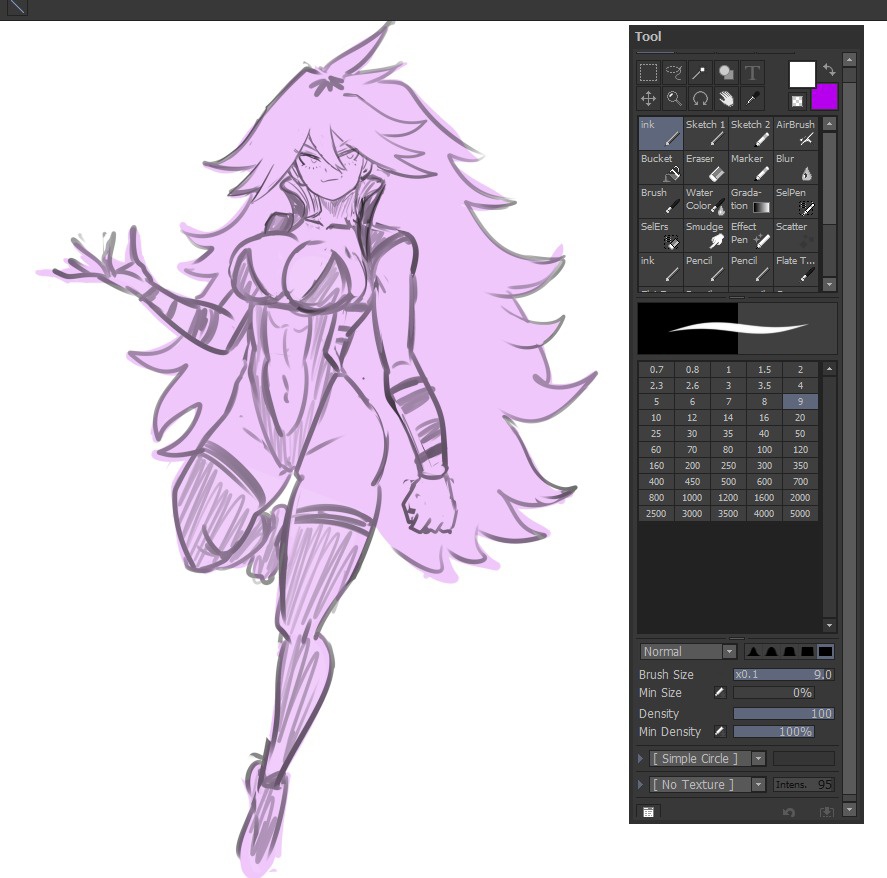Open the tool settings list icon
Viewport: 887px width, 878px height.
pyautogui.click(x=648, y=812)
